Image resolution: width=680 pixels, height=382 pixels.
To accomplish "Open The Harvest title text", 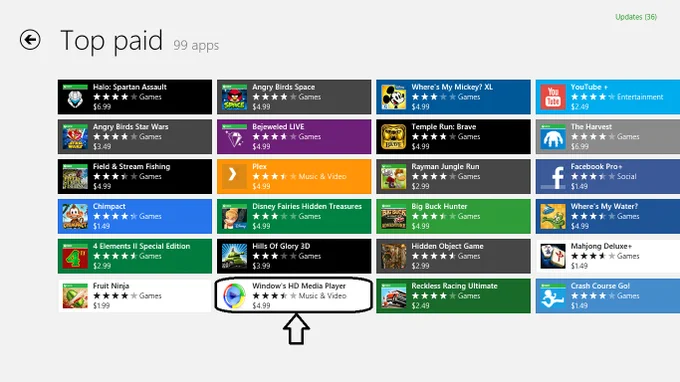I will pyautogui.click(x=591, y=127).
